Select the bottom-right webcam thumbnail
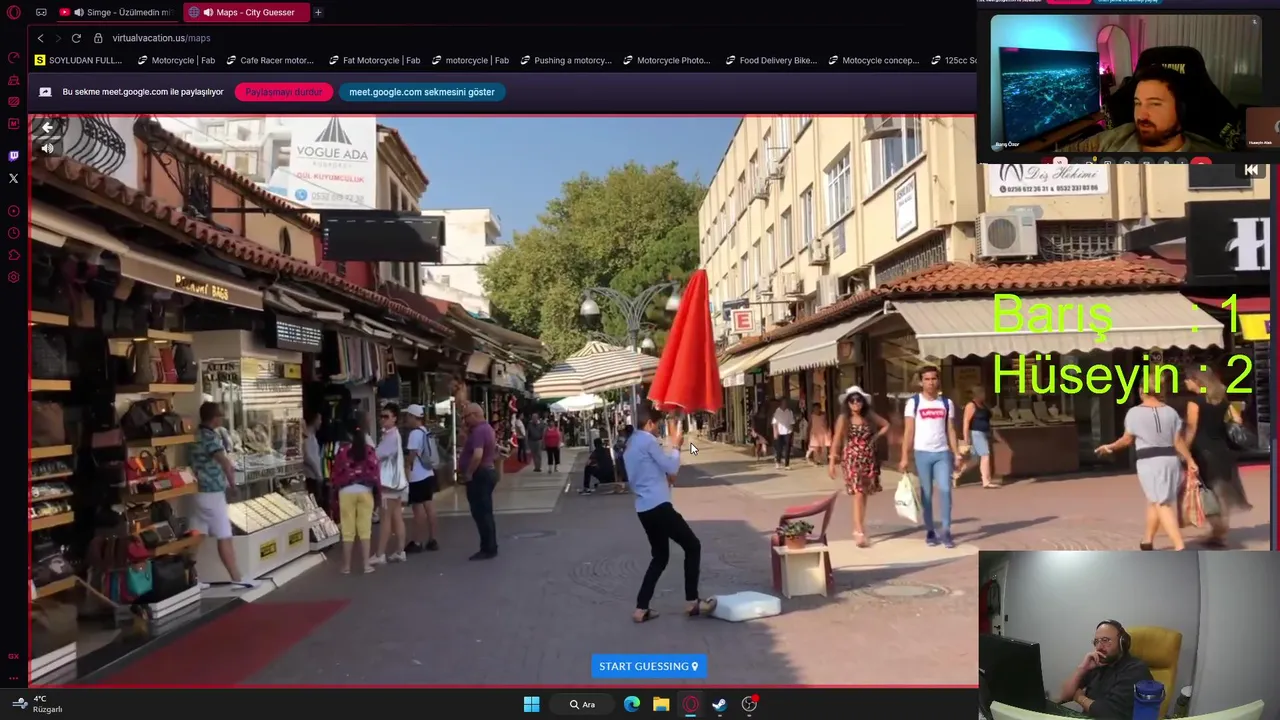 [x=1128, y=635]
